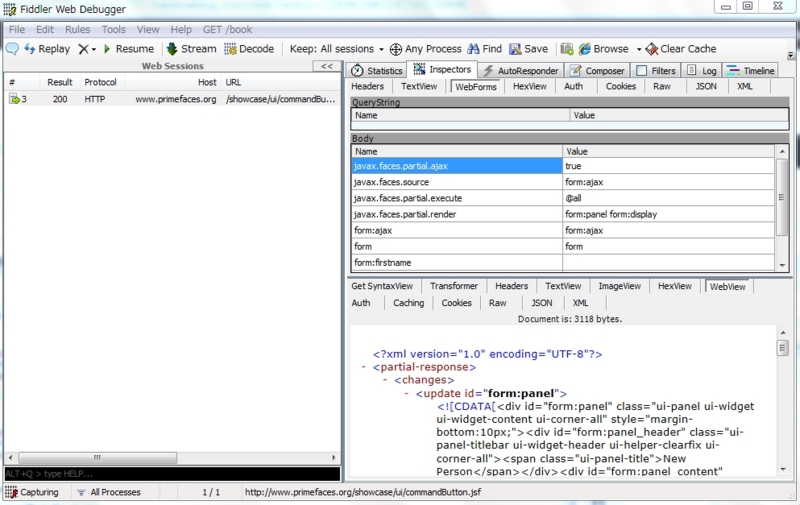Select the request HexView tab
Screen dimensions: 800x505
(530, 87)
